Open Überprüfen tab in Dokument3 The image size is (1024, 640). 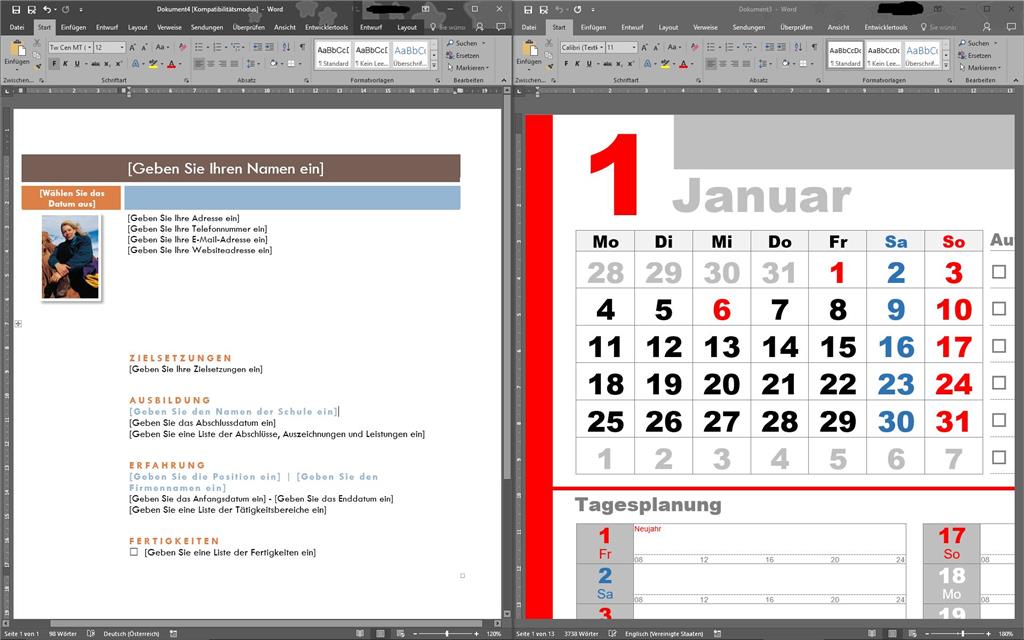796,27
